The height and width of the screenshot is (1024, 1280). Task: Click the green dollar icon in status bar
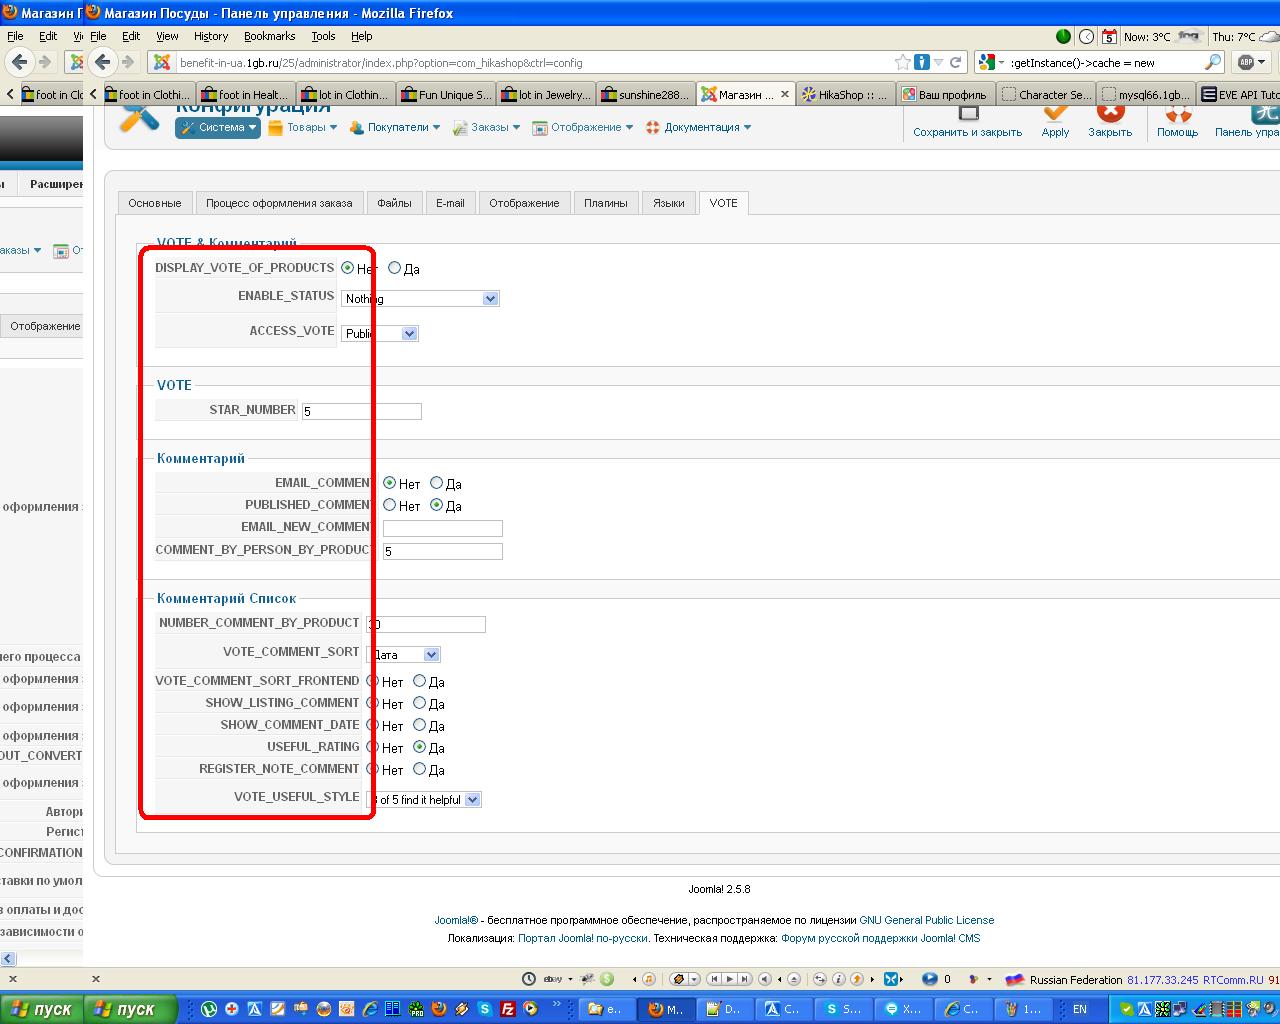click(607, 979)
